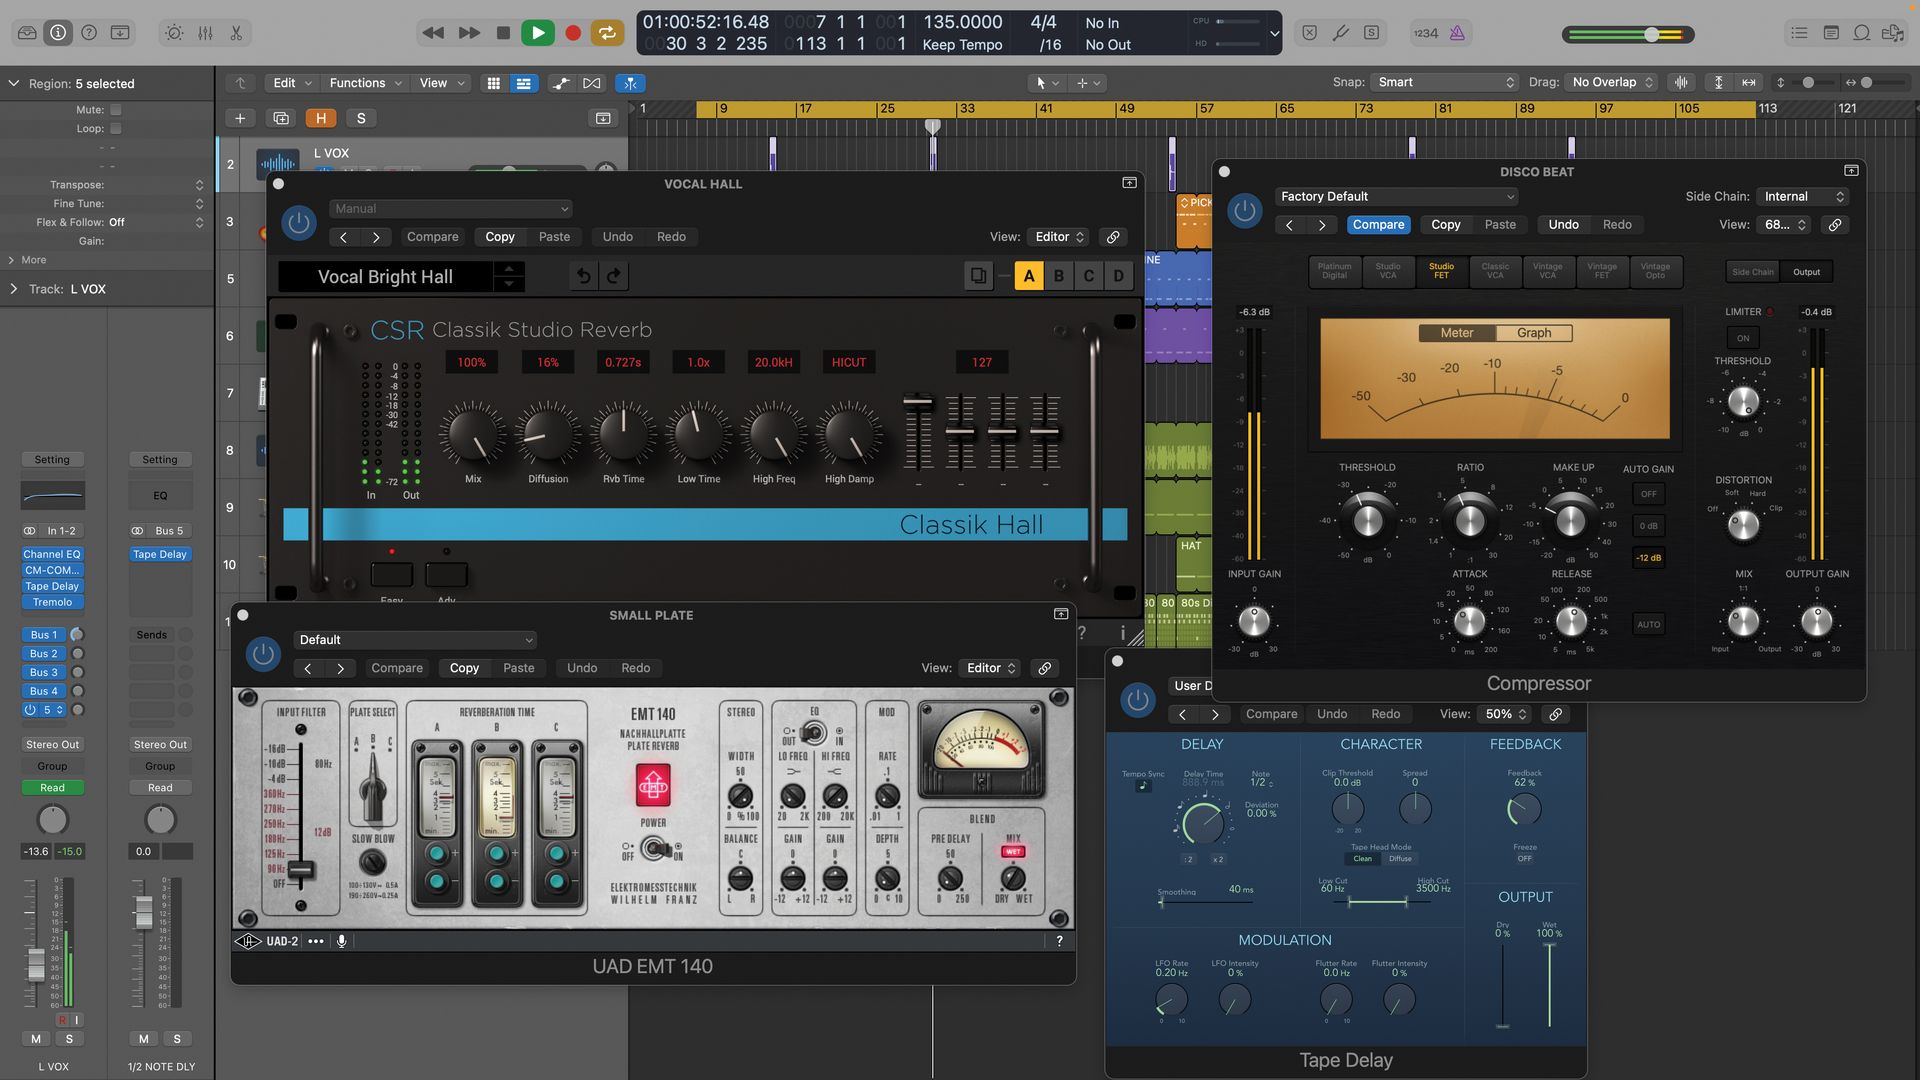Tick the Loop checkbox in Region inspector
This screenshot has height=1080, width=1920.
(x=115, y=128)
